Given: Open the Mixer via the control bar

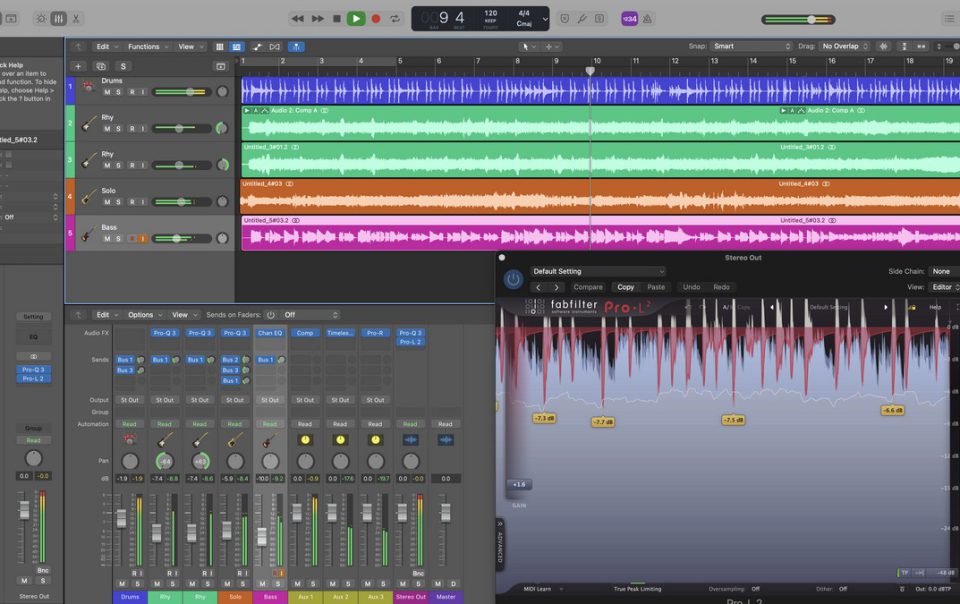Looking at the screenshot, I should pyautogui.click(x=58, y=18).
